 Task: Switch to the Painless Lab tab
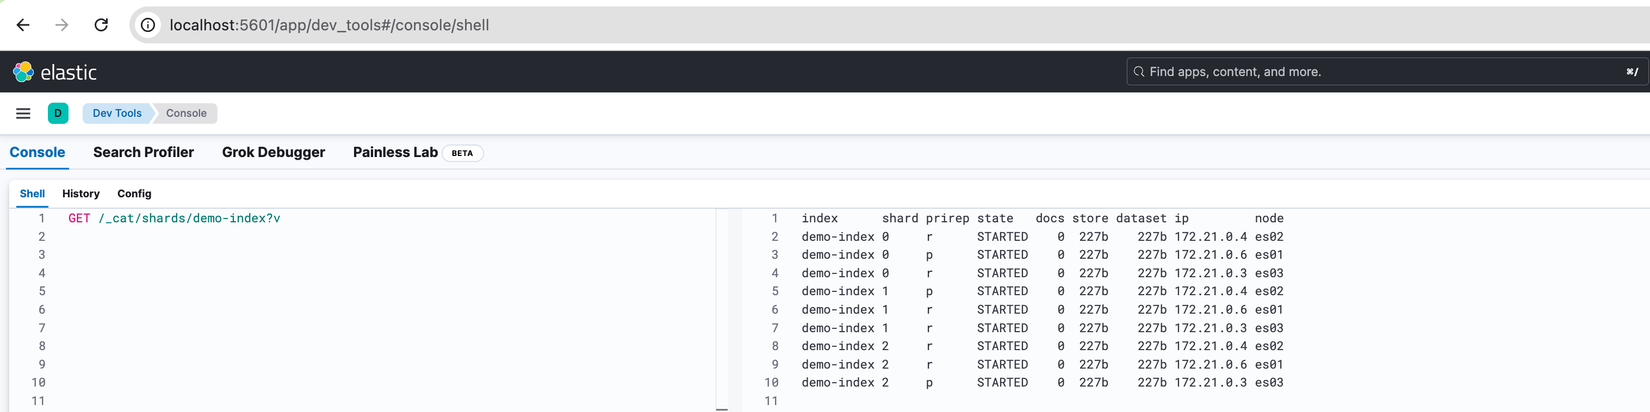[x=395, y=153]
